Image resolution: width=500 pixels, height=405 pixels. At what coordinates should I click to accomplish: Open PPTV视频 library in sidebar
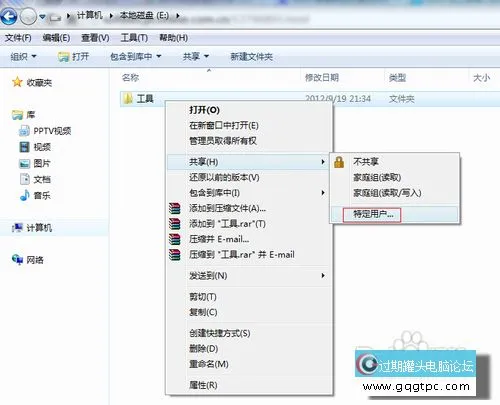point(45,131)
